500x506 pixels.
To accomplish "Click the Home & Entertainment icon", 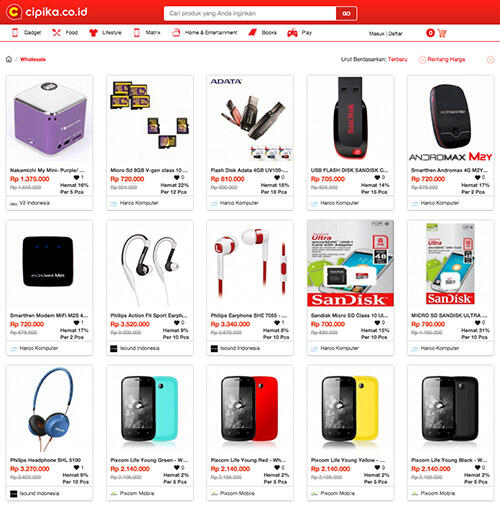I will click(176, 33).
